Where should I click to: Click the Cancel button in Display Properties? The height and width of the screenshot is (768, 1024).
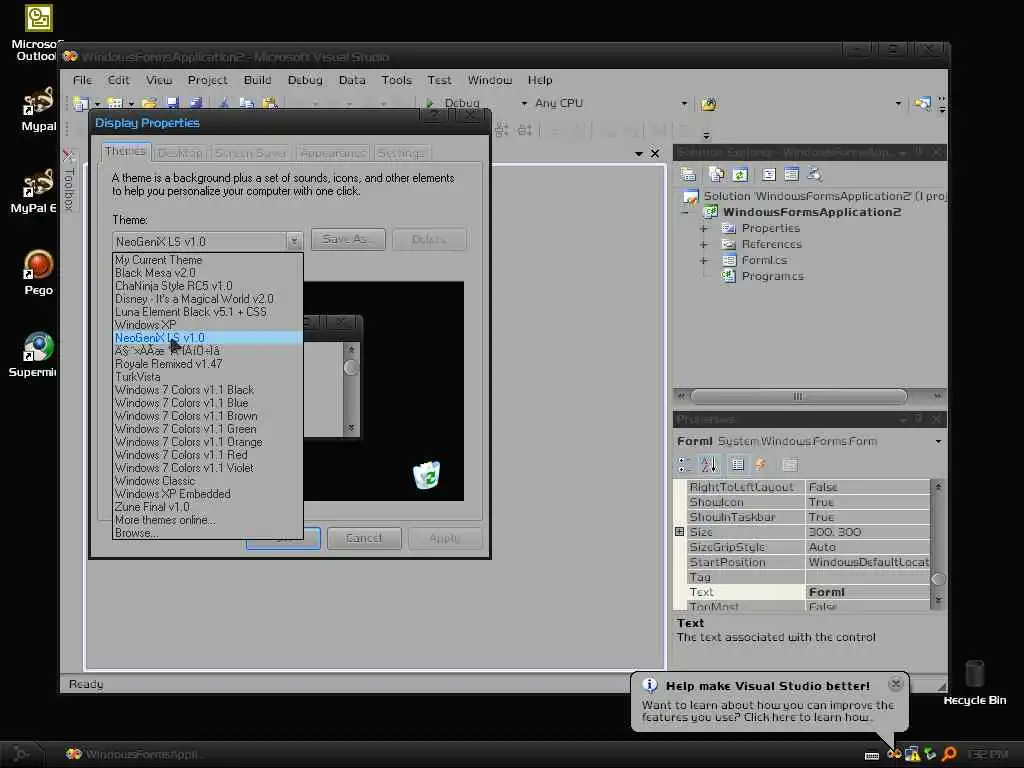(x=364, y=538)
